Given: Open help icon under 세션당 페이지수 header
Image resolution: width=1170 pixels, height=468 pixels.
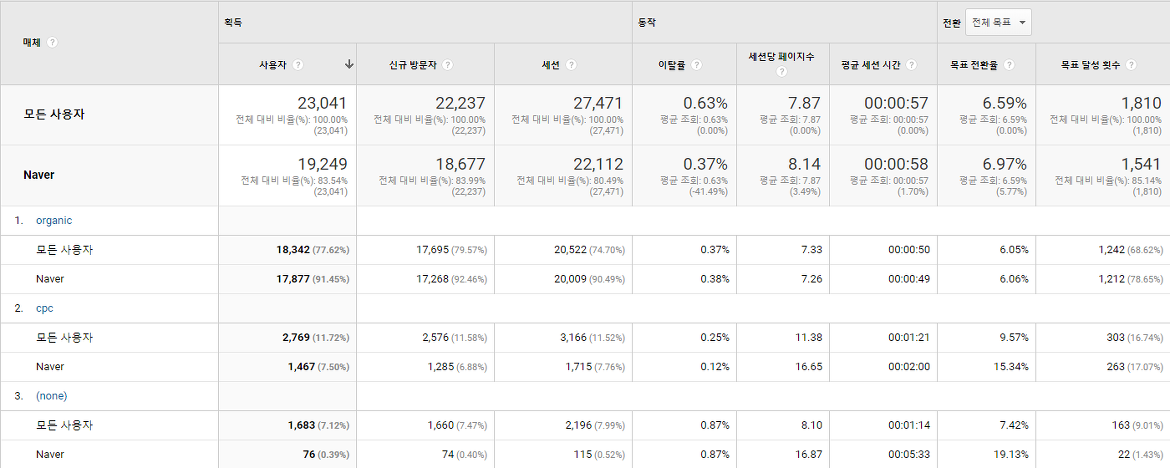Looking at the screenshot, I should [781, 72].
